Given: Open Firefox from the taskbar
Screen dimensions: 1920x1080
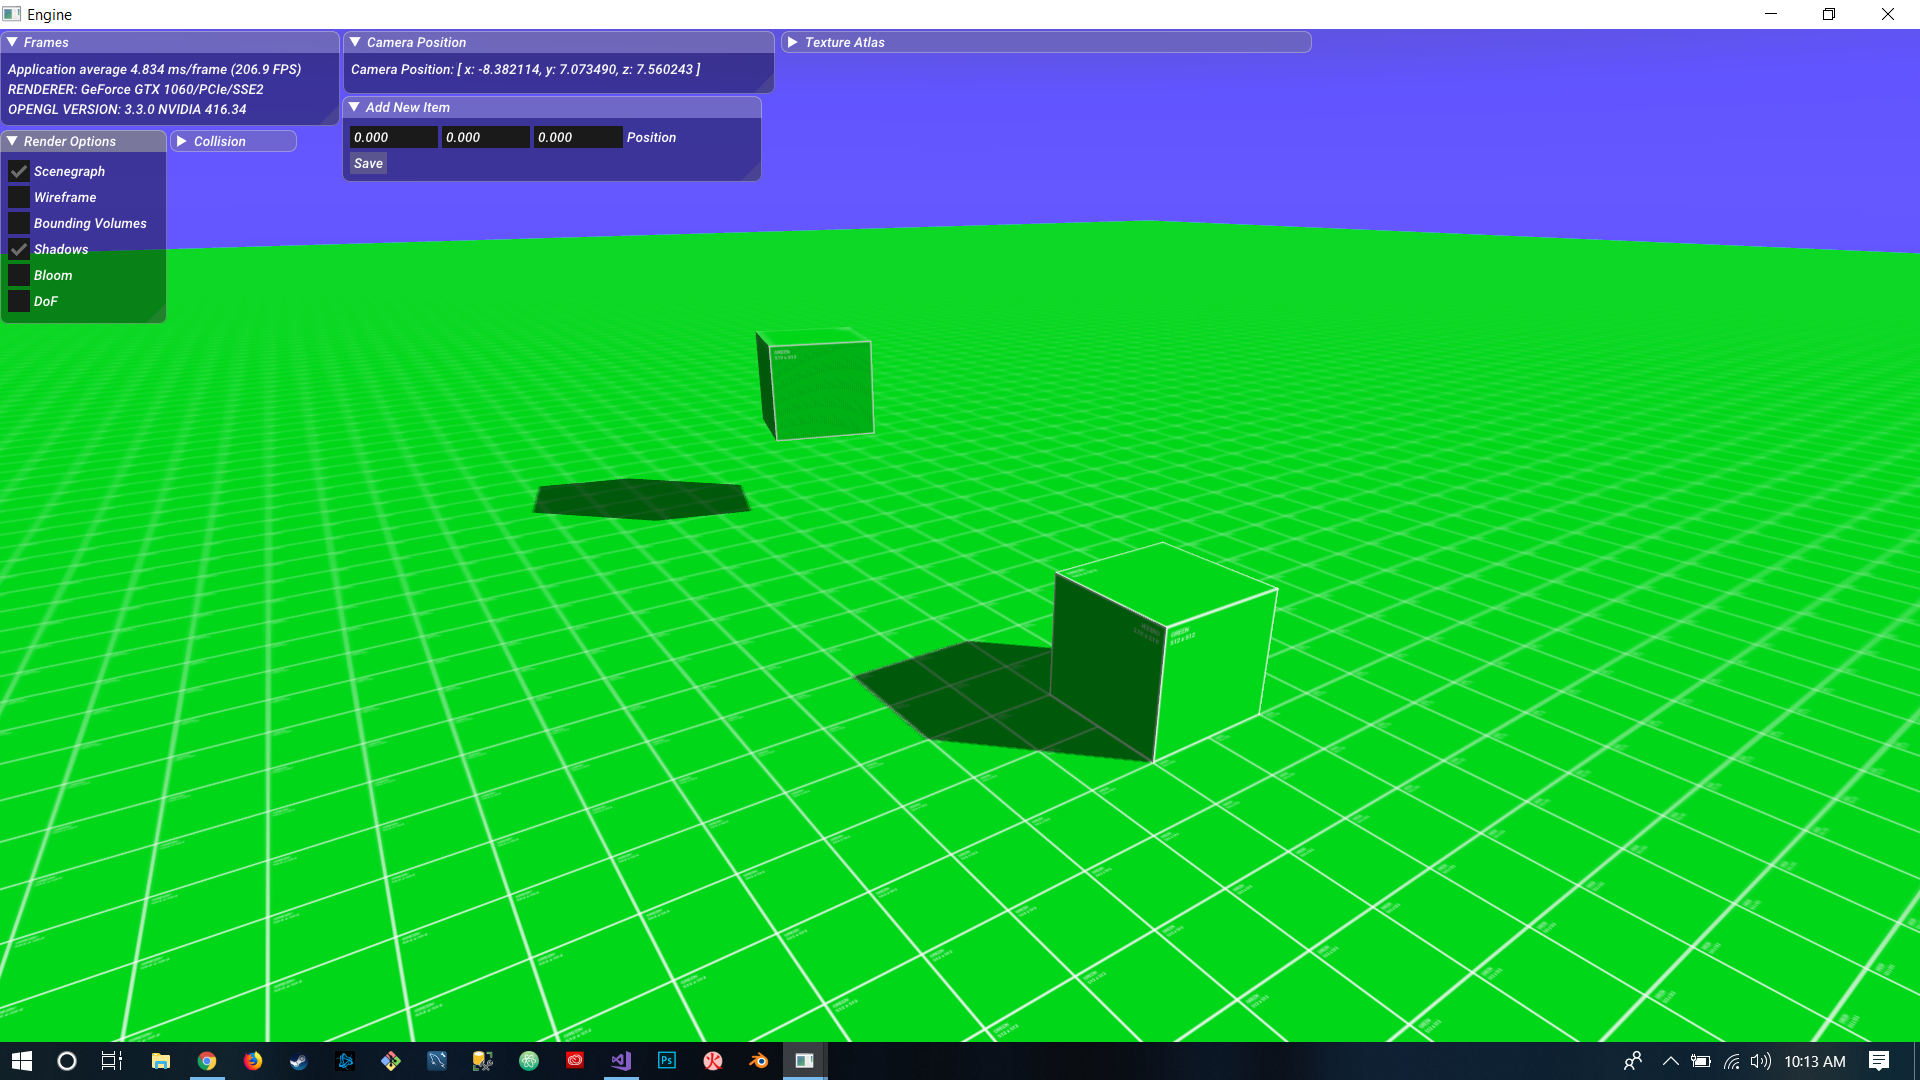Looking at the screenshot, I should click(x=253, y=1061).
